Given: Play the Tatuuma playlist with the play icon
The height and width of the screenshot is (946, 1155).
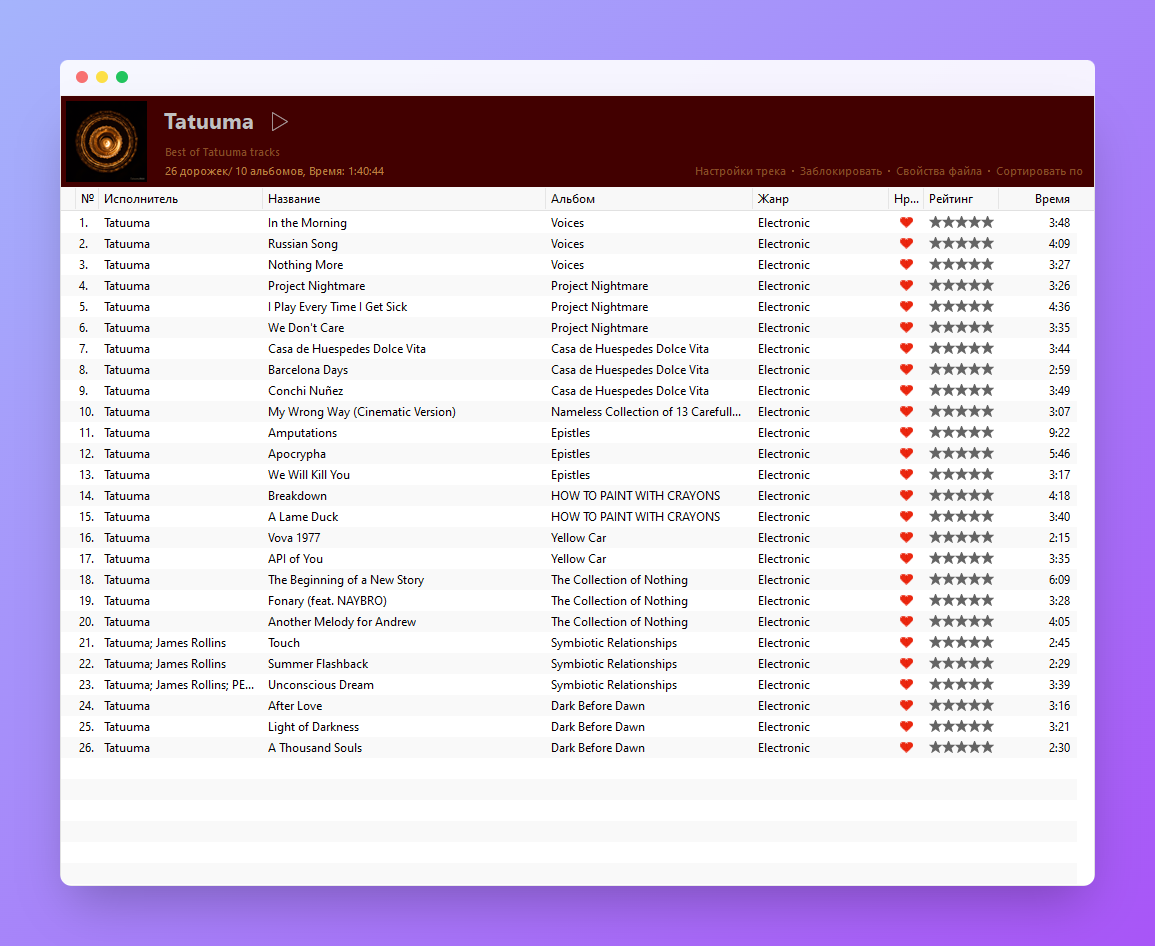Looking at the screenshot, I should [279, 122].
